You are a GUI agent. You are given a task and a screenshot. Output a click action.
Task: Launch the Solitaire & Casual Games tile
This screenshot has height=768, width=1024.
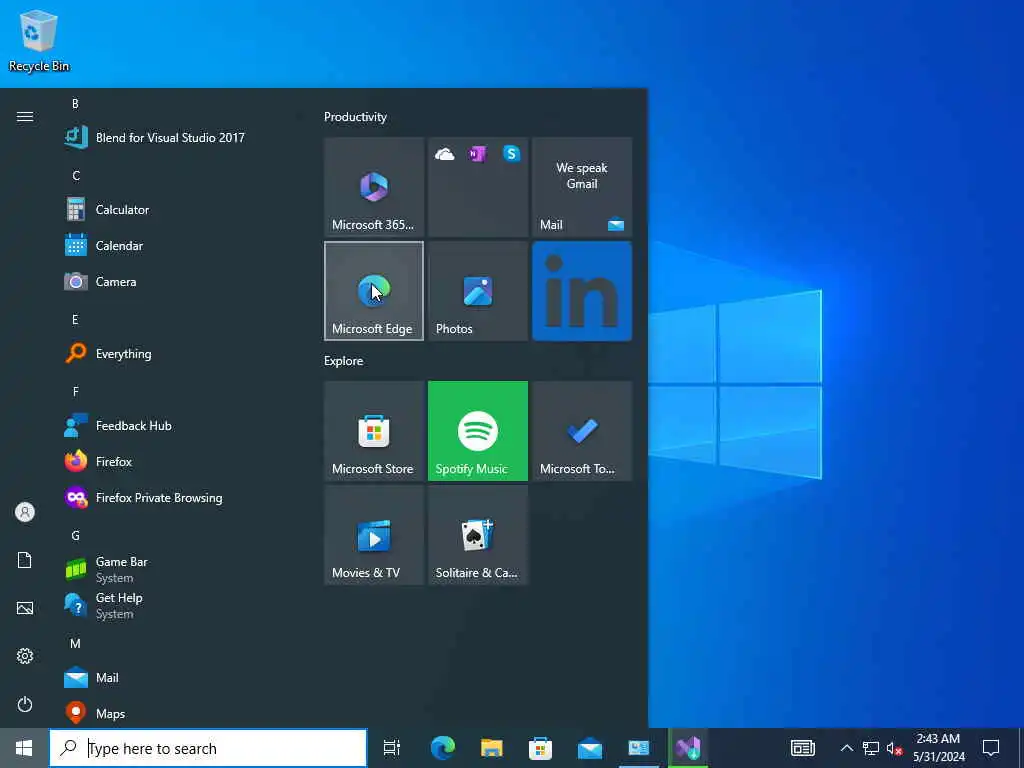pyautogui.click(x=477, y=535)
